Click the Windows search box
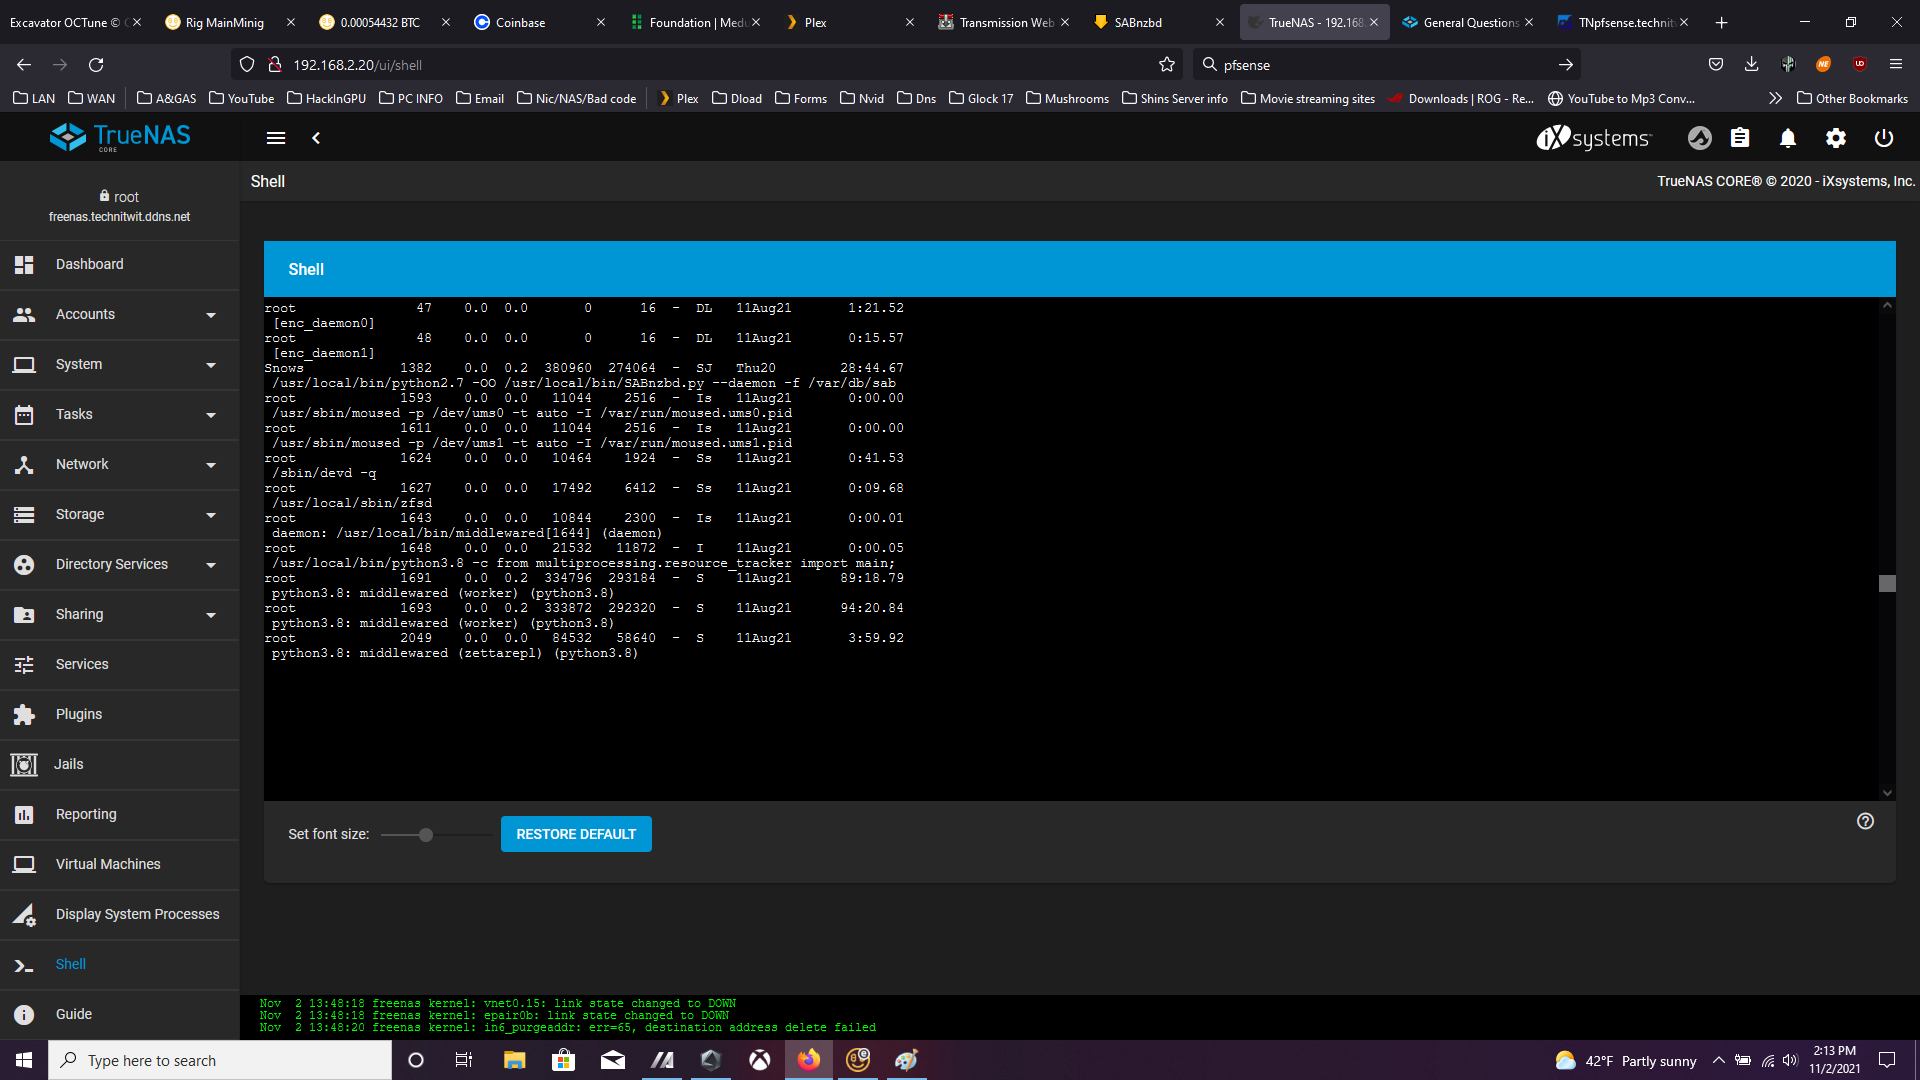 [x=220, y=1060]
